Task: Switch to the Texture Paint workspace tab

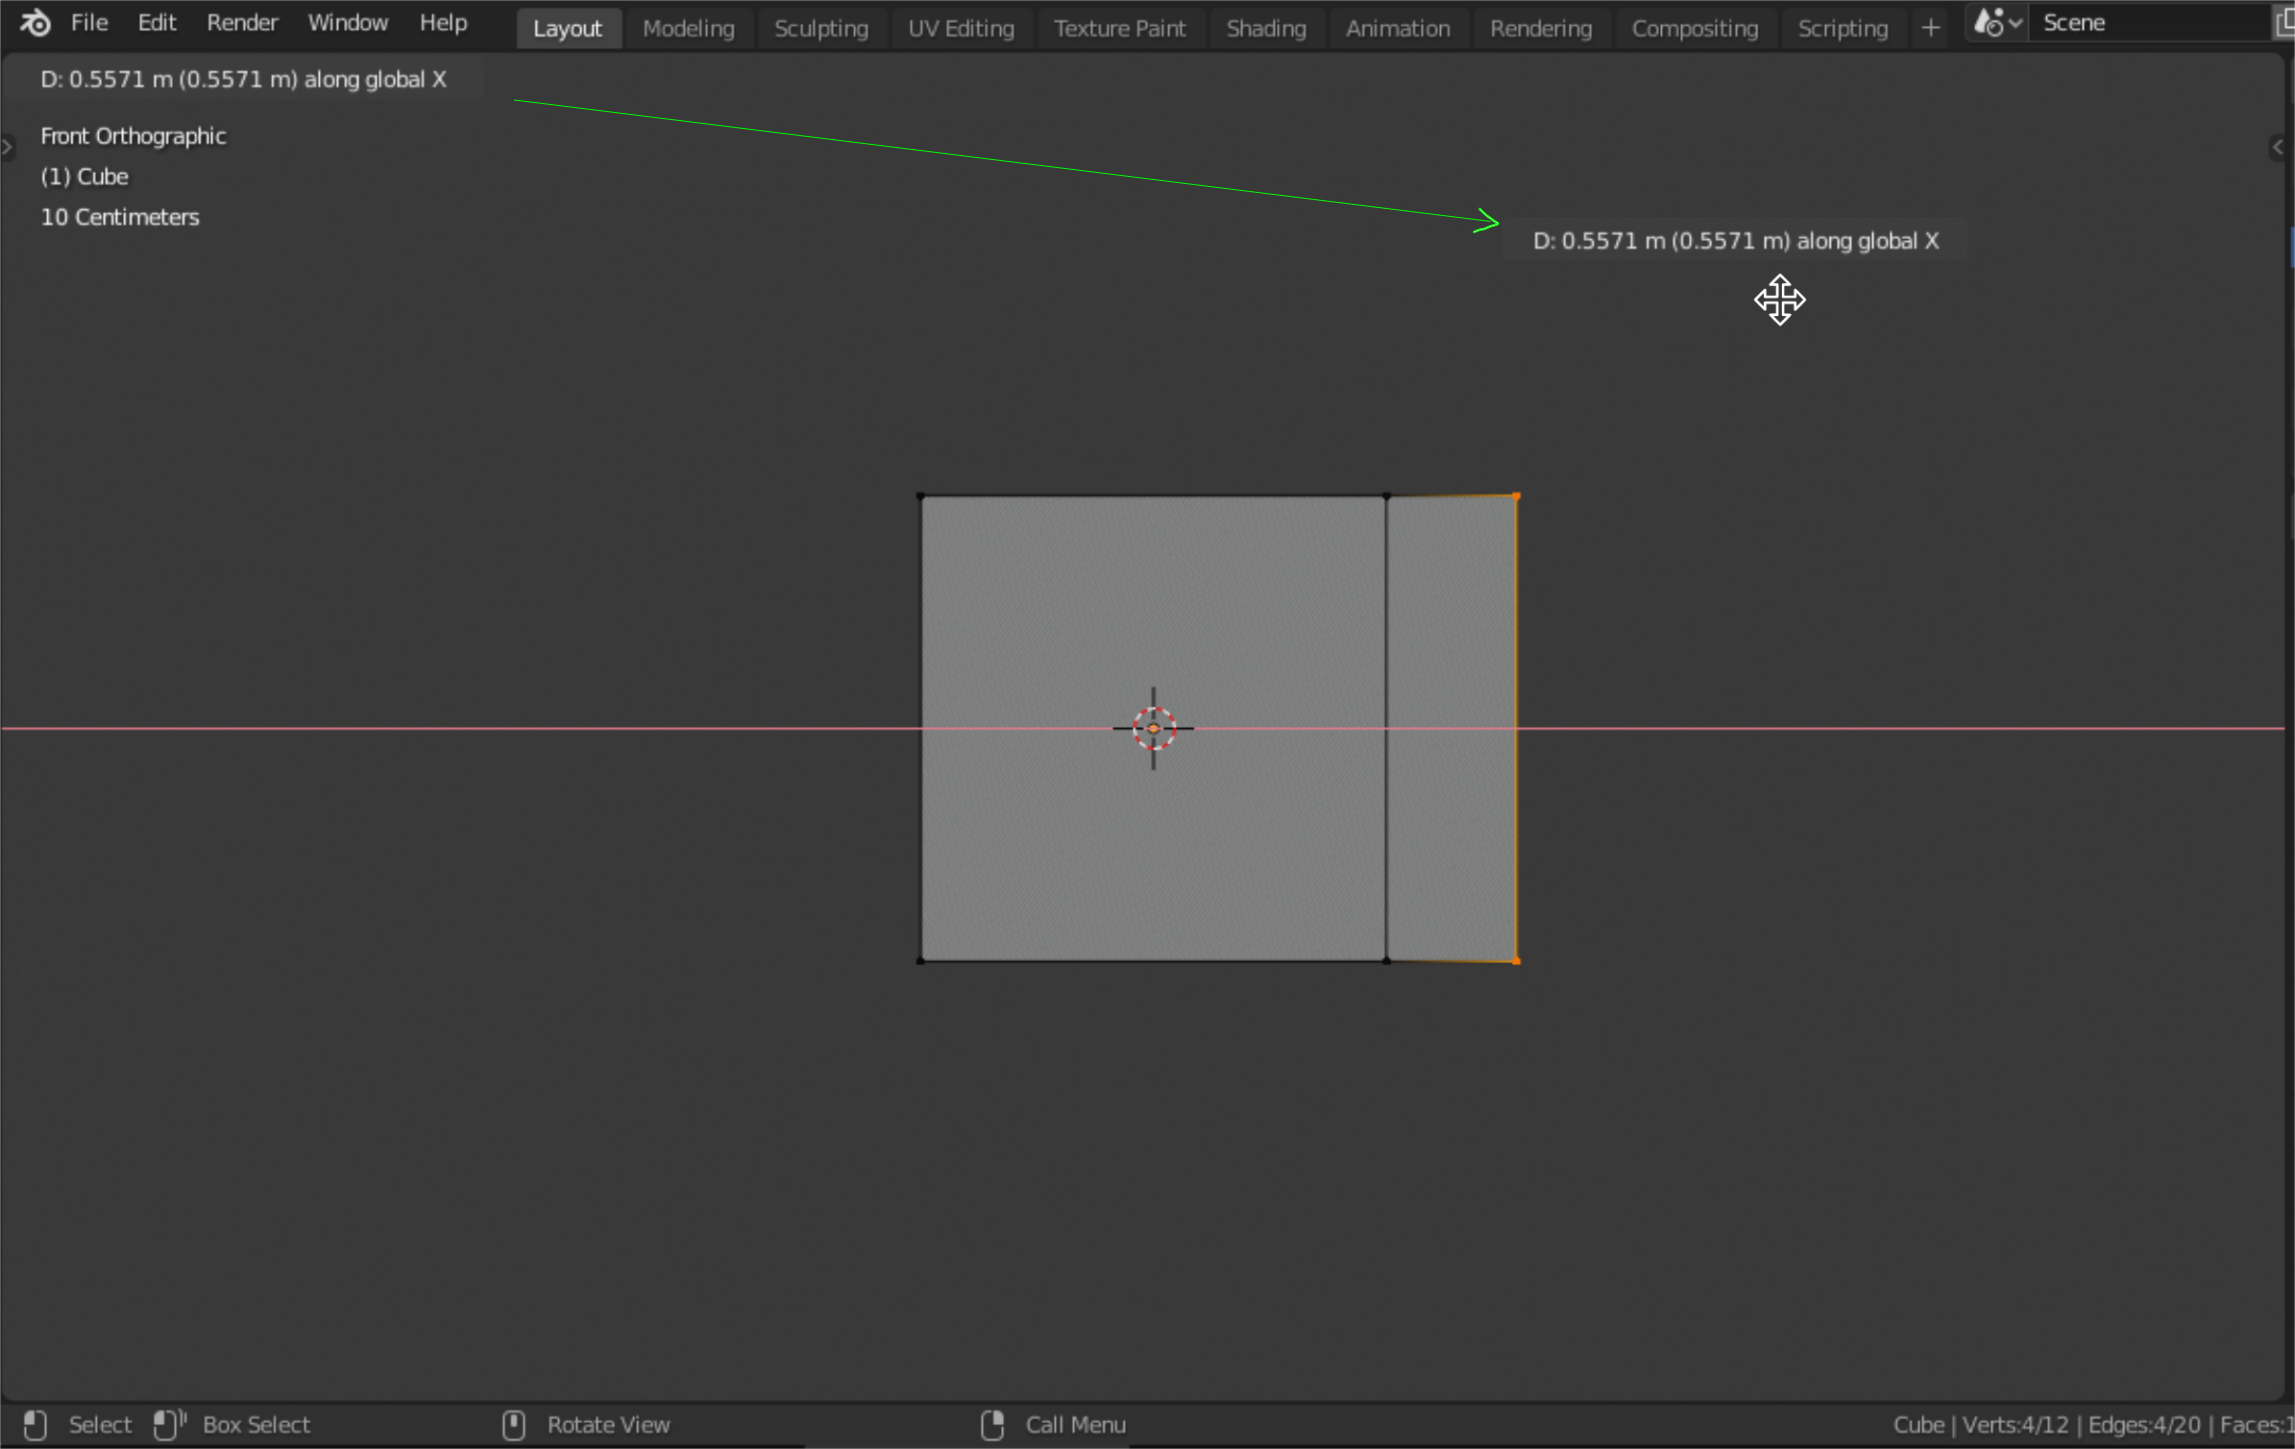Action: (x=1120, y=28)
